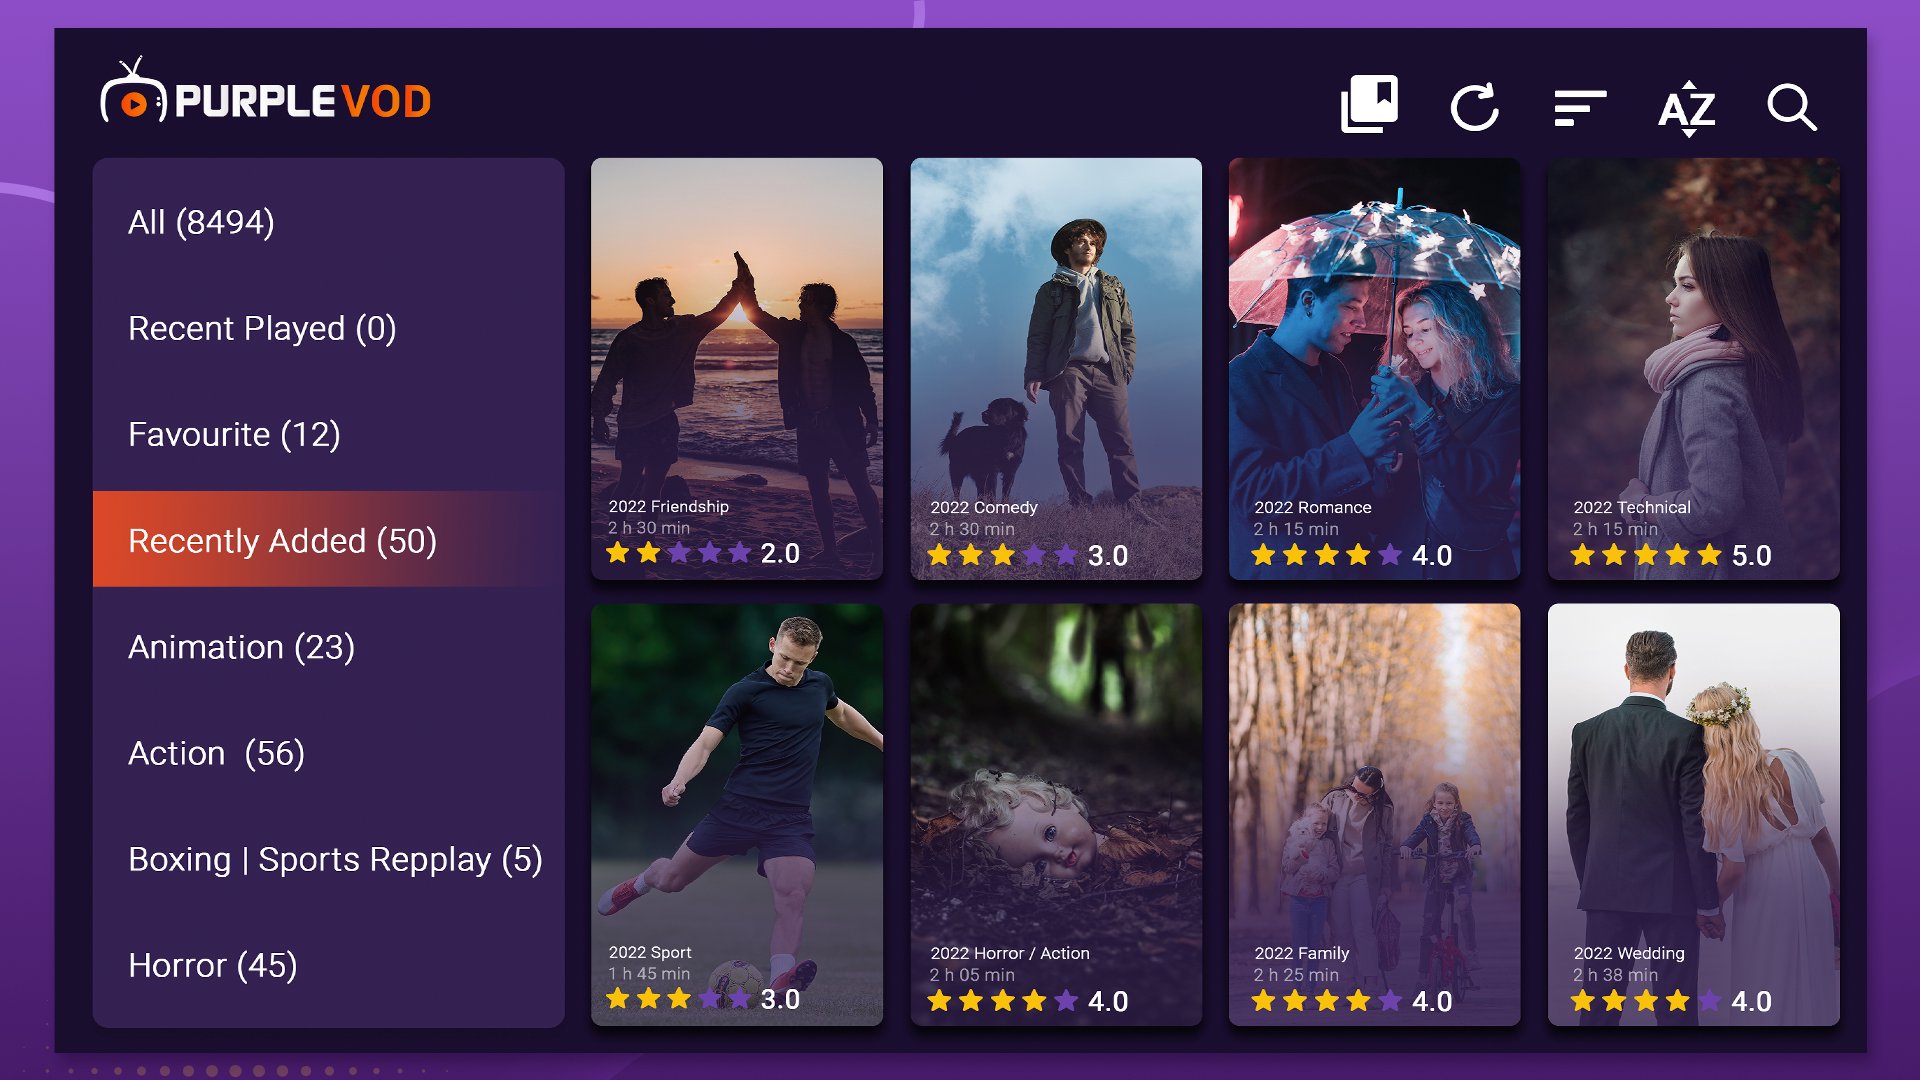Screen dimensions: 1920x1080
Task: Choose Recently Added (50) category
Action: click(x=328, y=540)
